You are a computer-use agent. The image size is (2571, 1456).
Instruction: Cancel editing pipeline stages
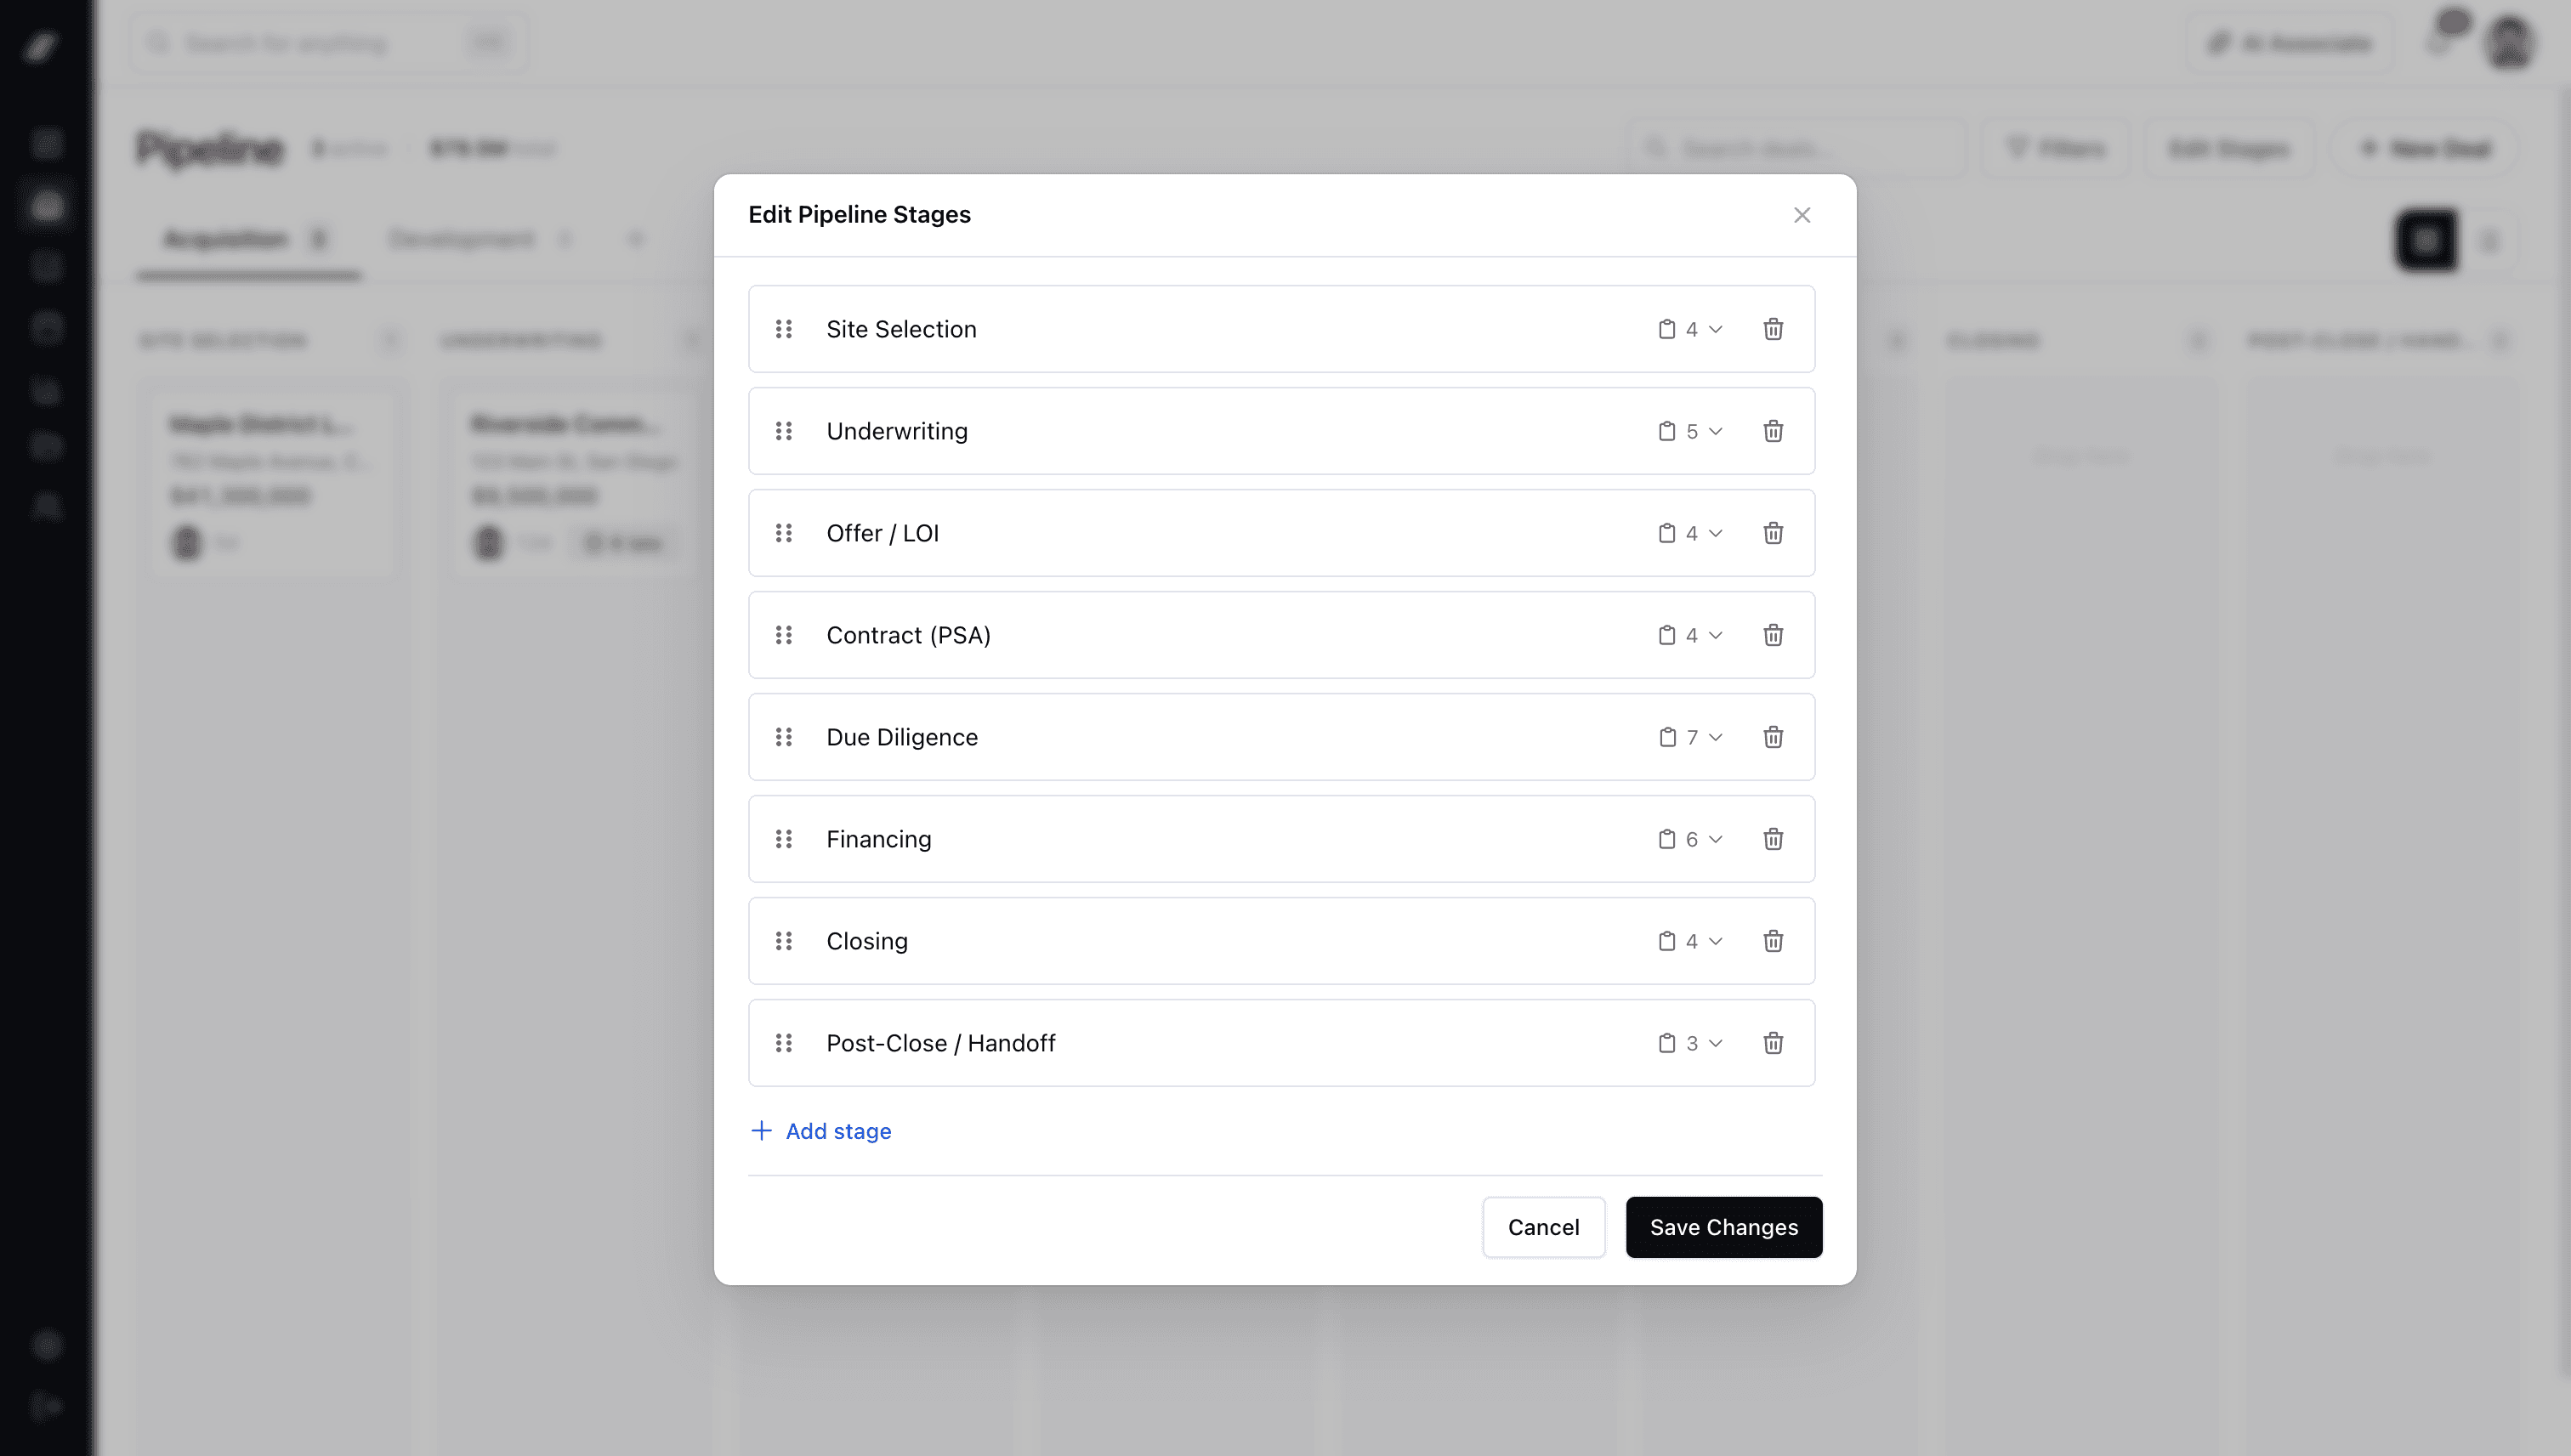coord(1543,1227)
